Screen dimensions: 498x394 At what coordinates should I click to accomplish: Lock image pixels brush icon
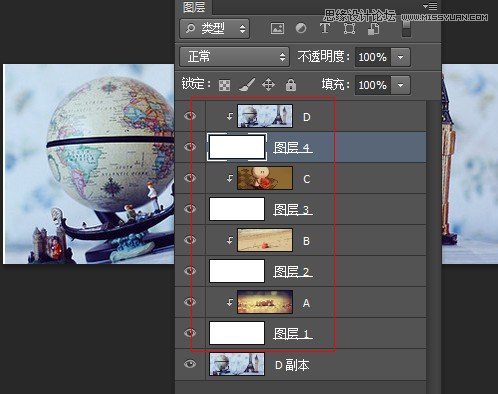247,85
